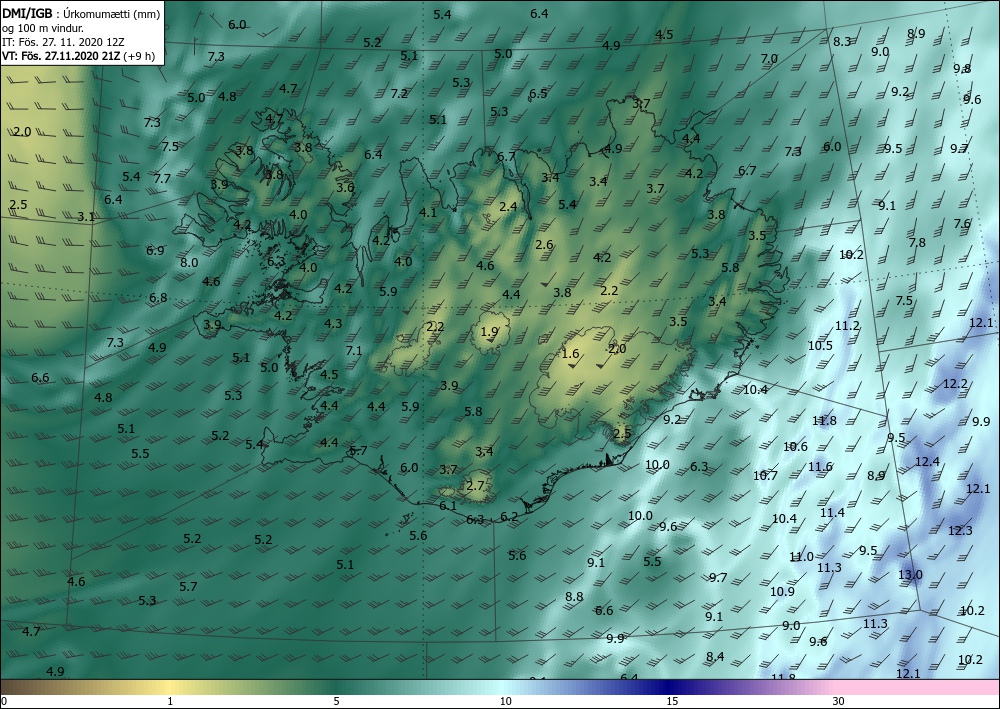Click the '30' label on the color scale
This screenshot has height=709, width=1000.
(x=839, y=701)
